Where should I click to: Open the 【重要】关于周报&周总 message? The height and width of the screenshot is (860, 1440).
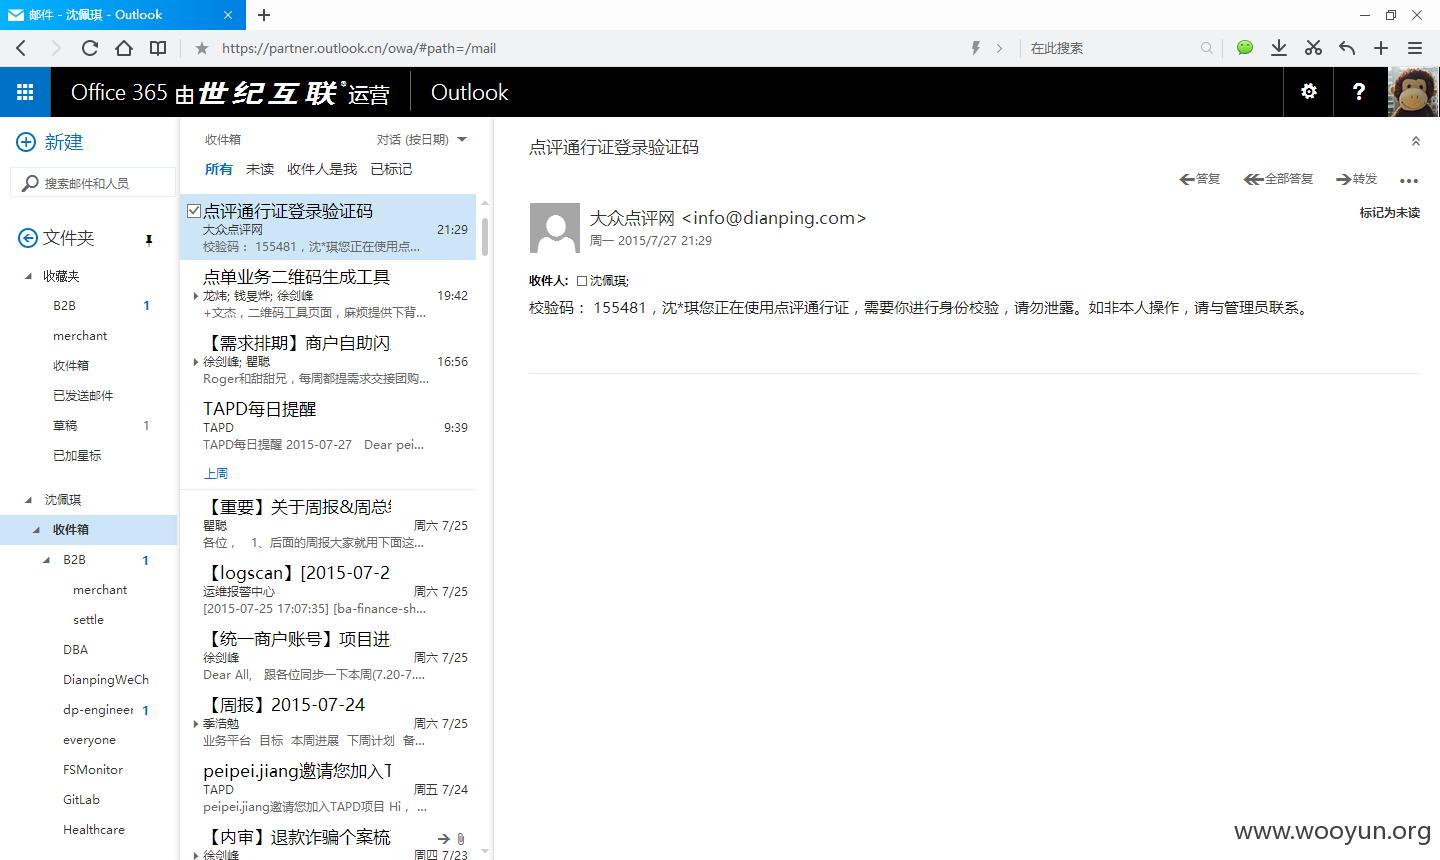[x=328, y=524]
